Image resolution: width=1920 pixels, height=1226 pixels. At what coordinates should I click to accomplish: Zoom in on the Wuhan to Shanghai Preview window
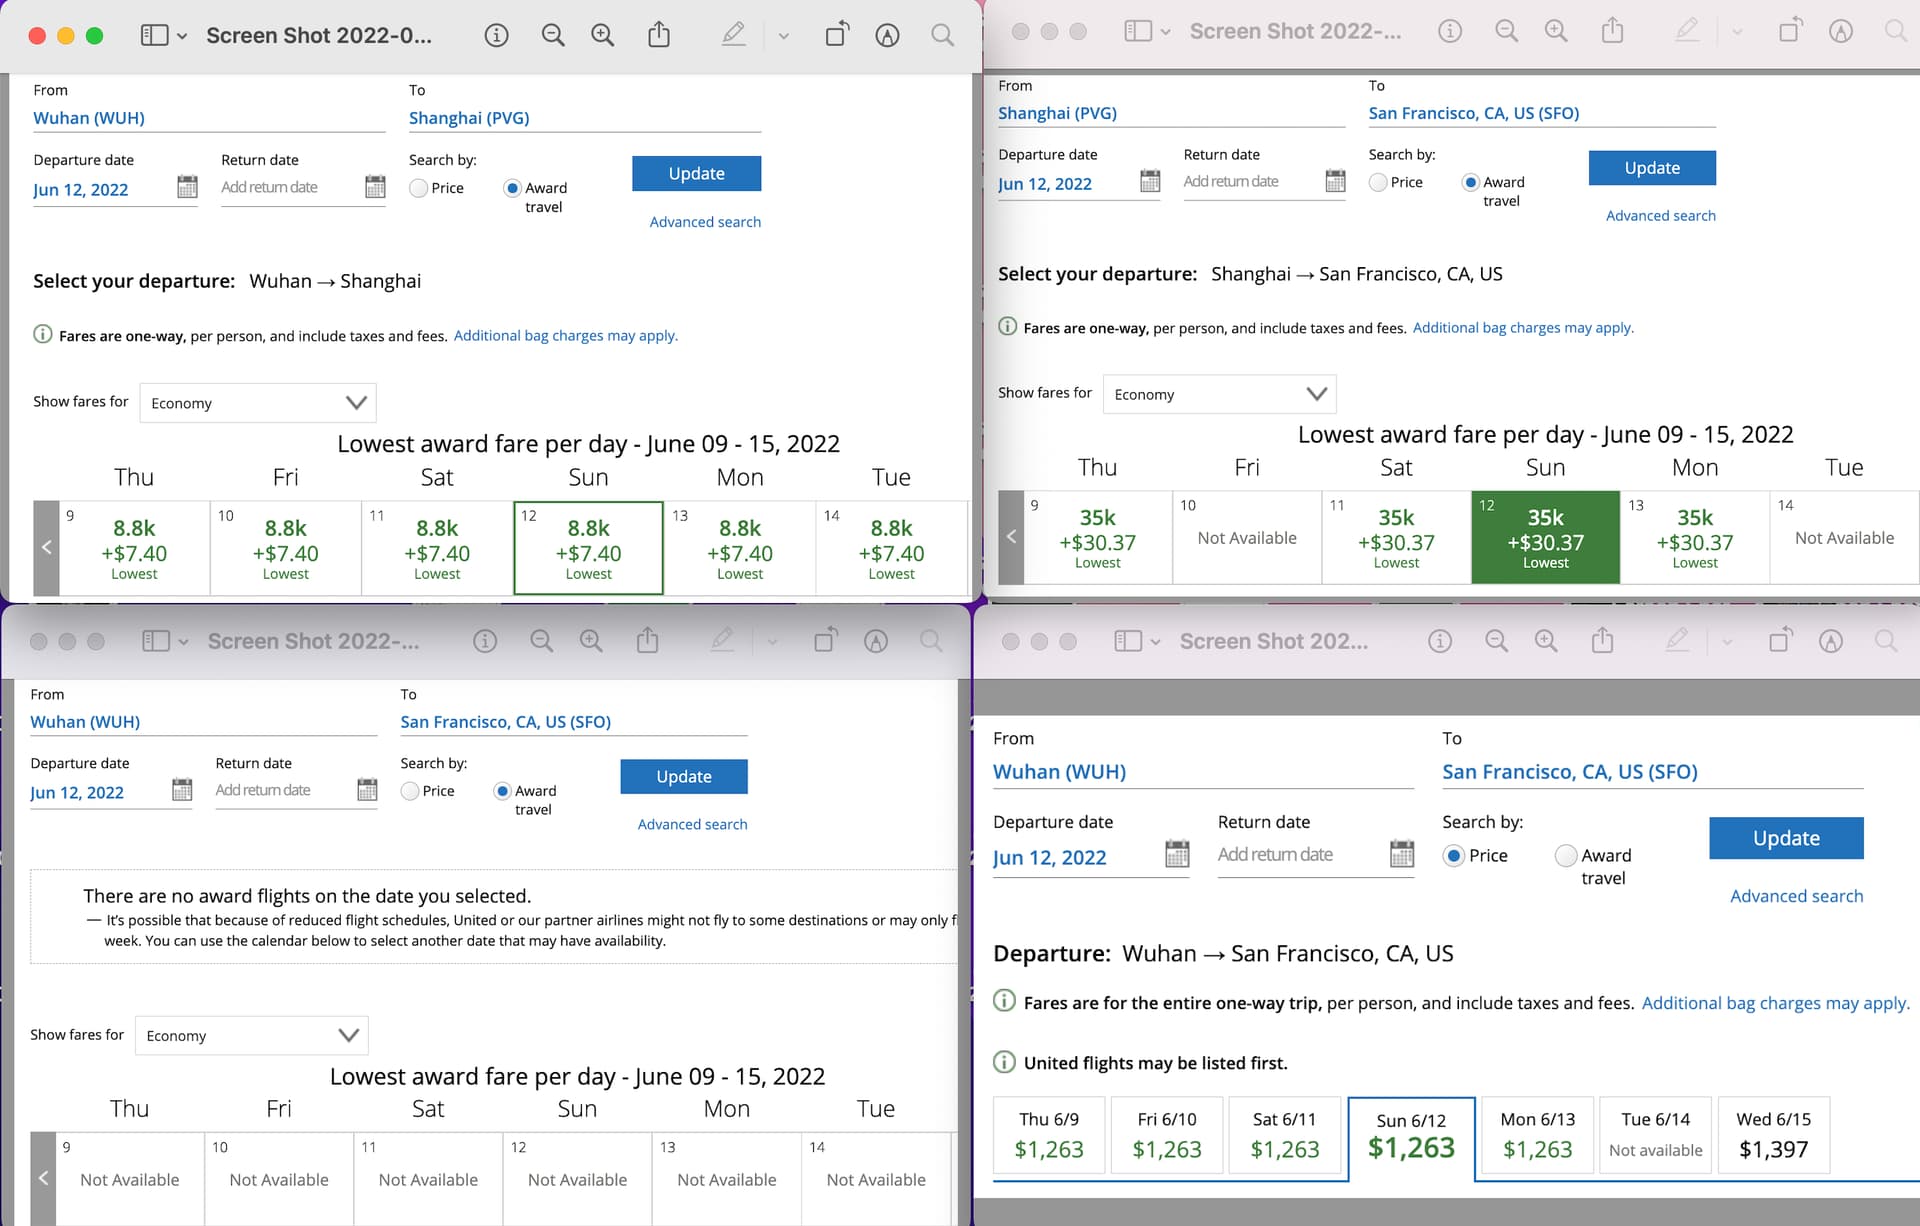coord(602,36)
